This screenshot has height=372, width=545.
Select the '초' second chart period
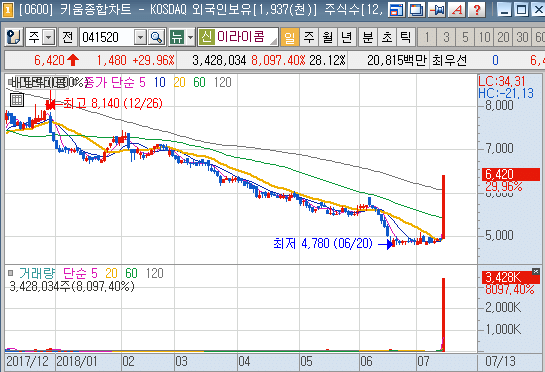click(387, 37)
